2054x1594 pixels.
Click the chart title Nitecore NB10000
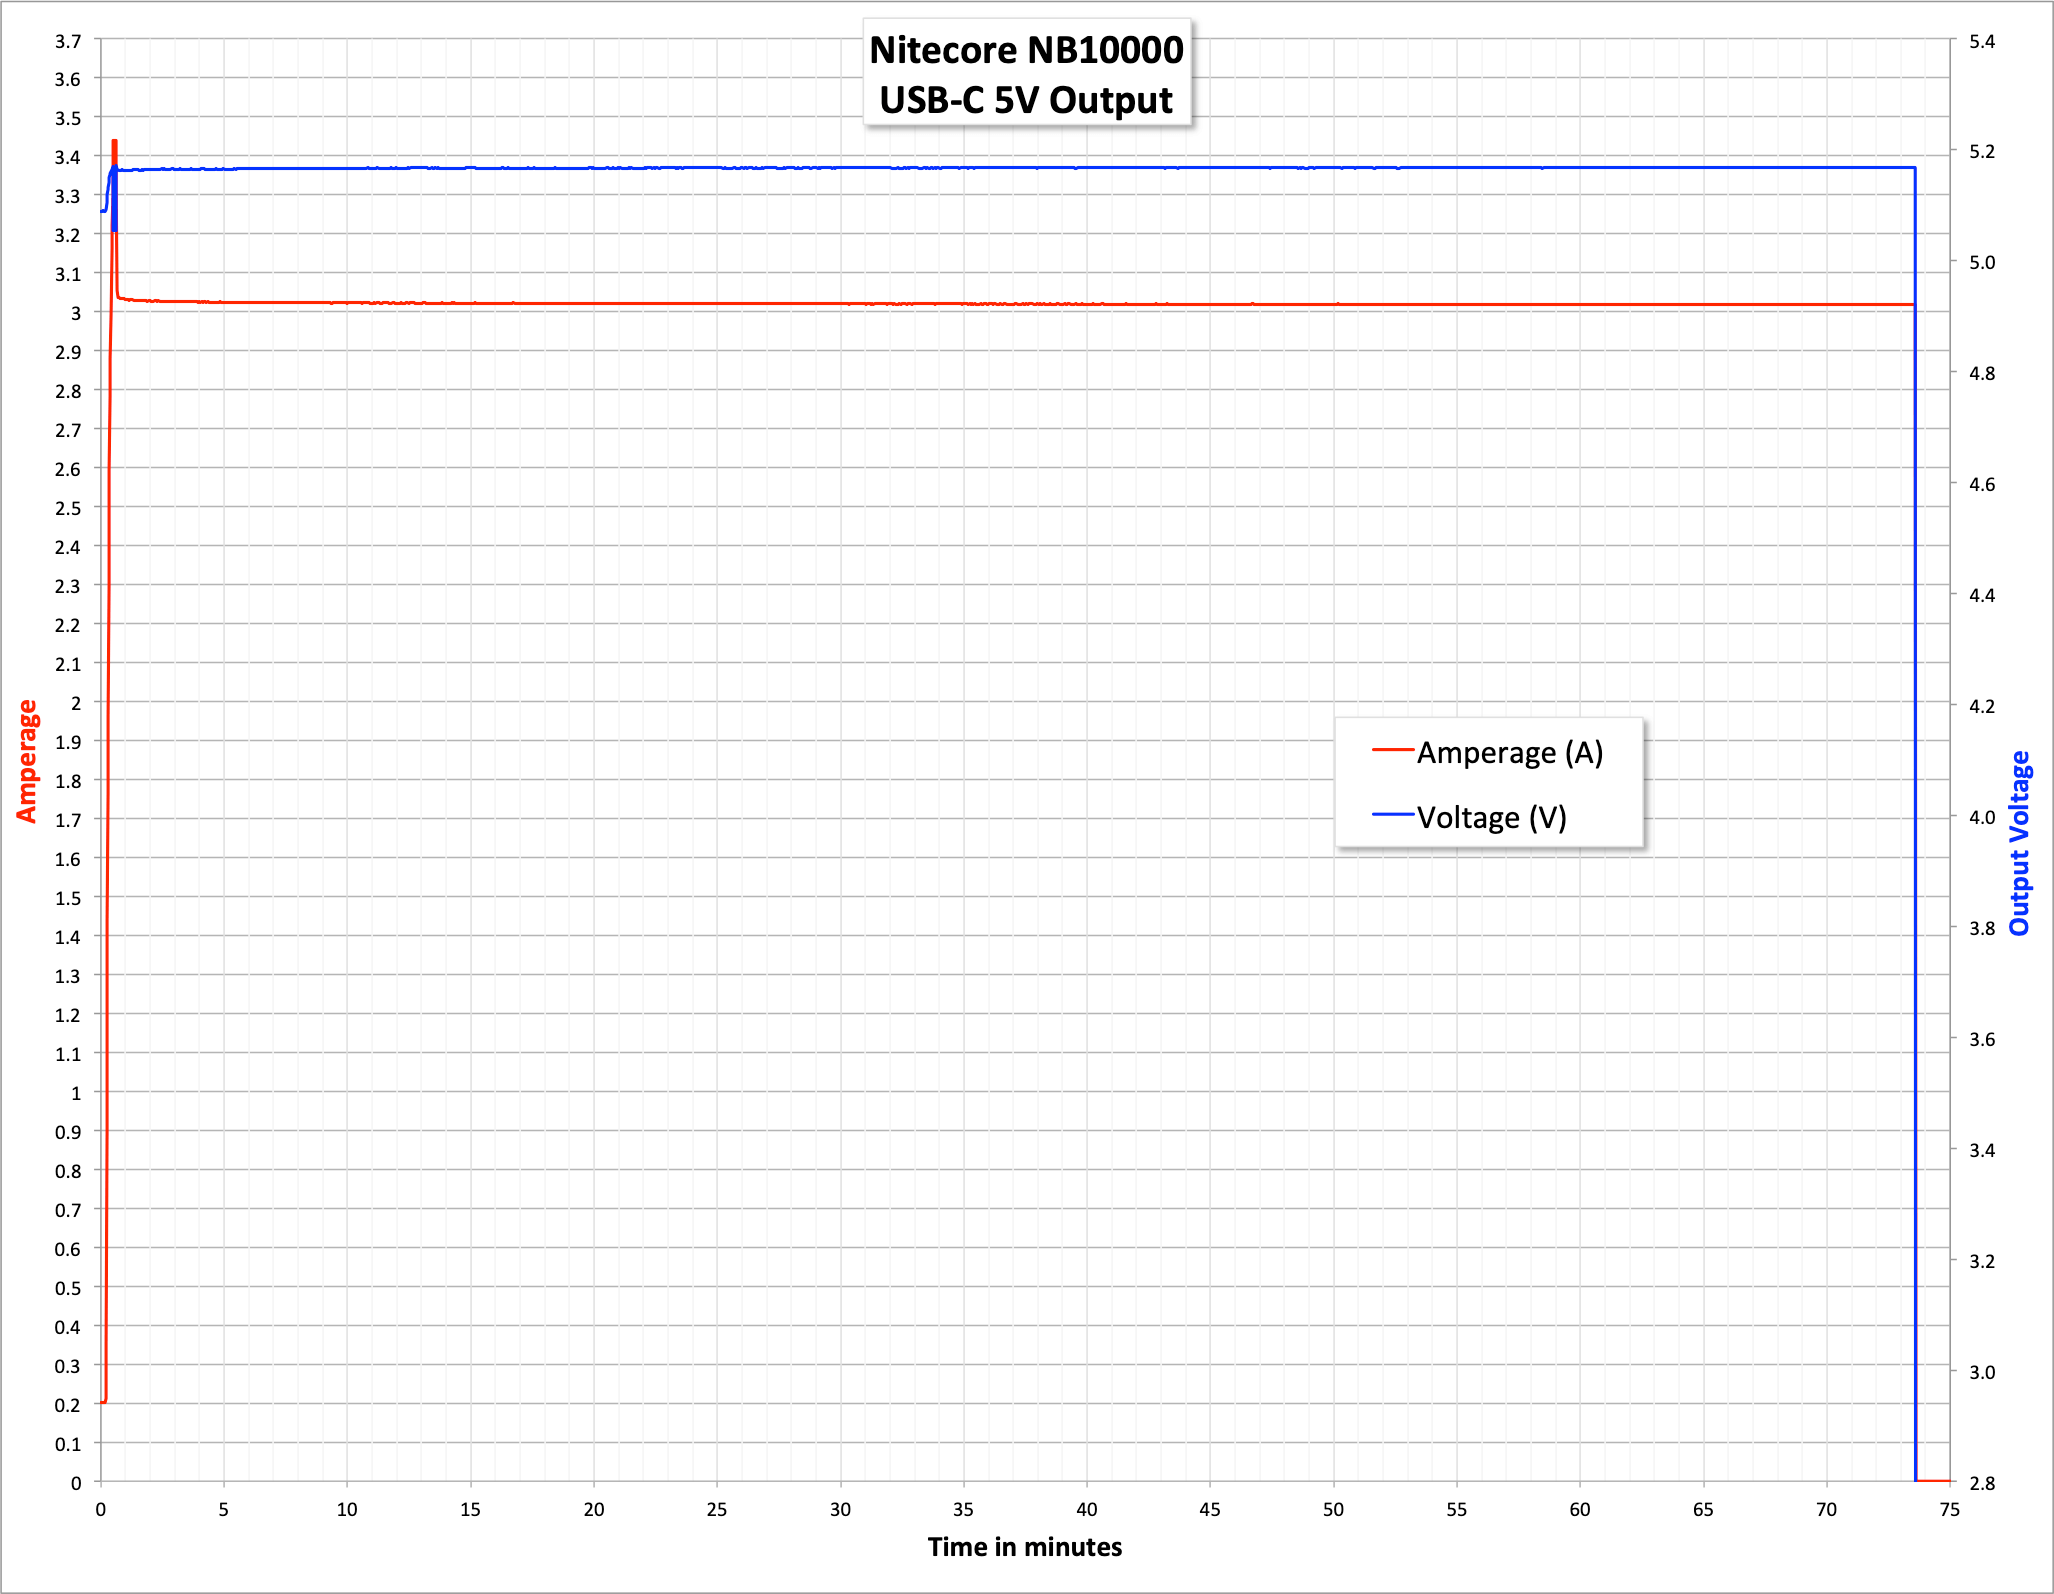click(x=1026, y=50)
